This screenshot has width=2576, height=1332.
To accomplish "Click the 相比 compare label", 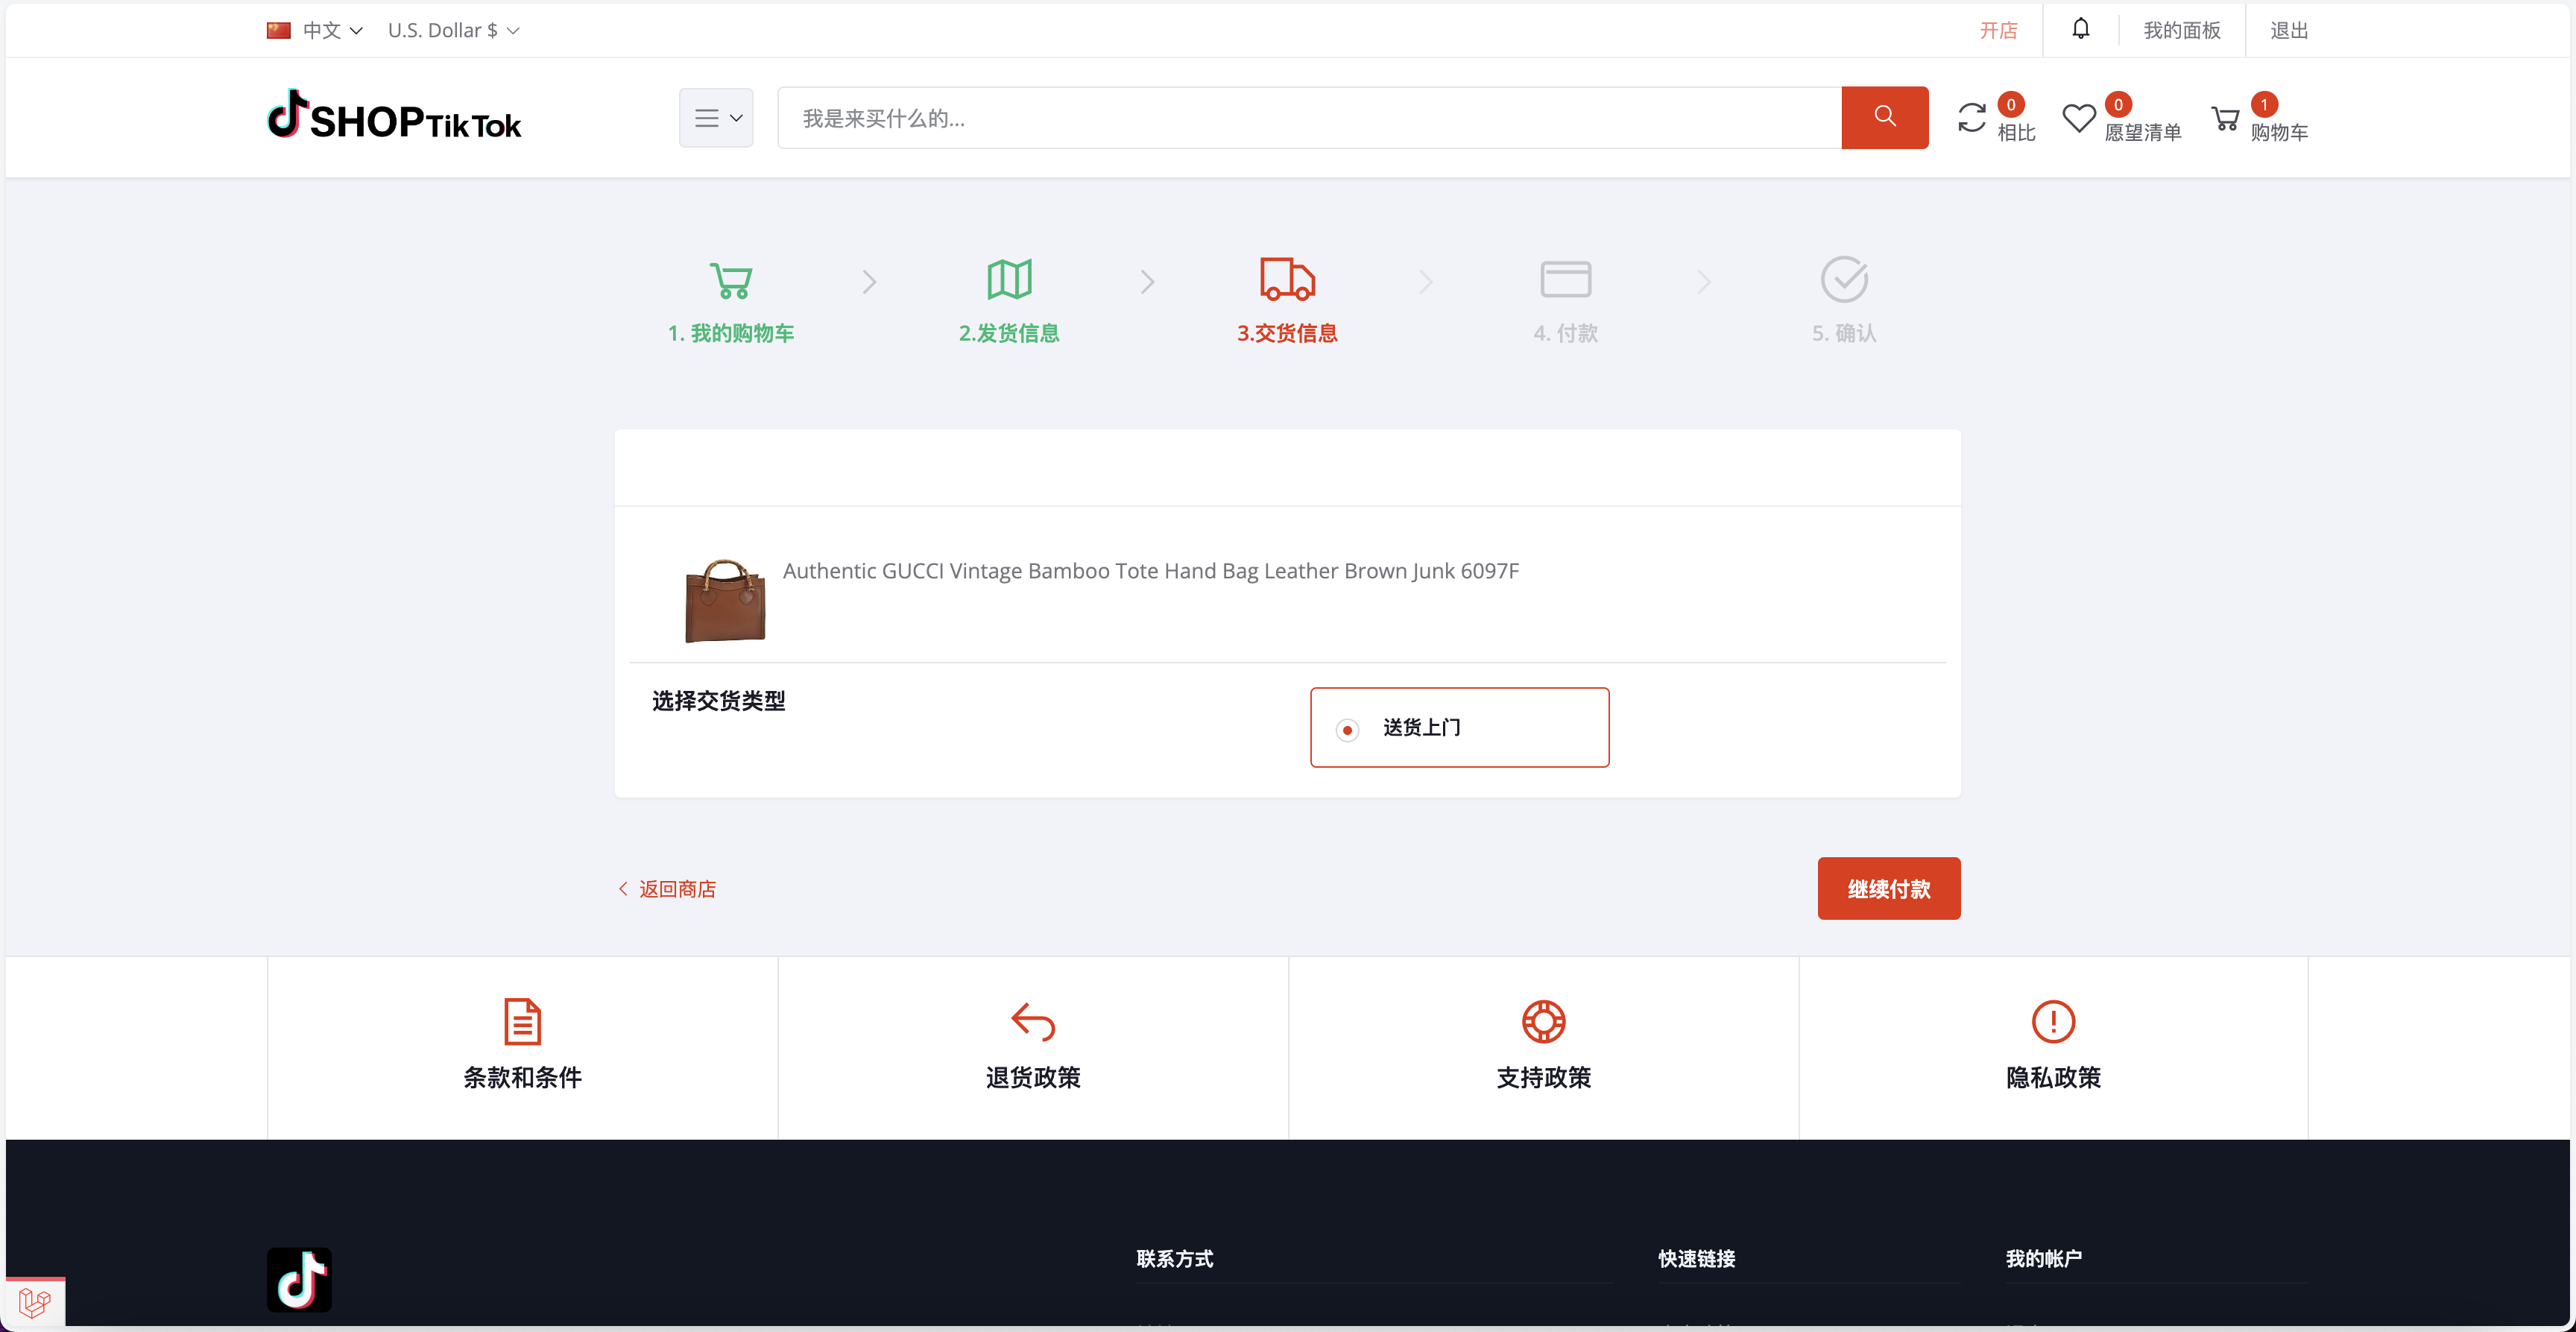I will (2016, 132).
